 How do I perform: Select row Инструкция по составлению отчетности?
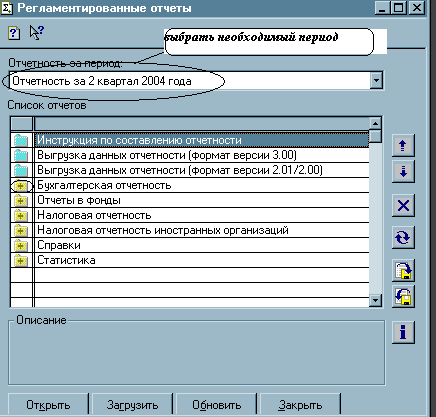(202, 140)
